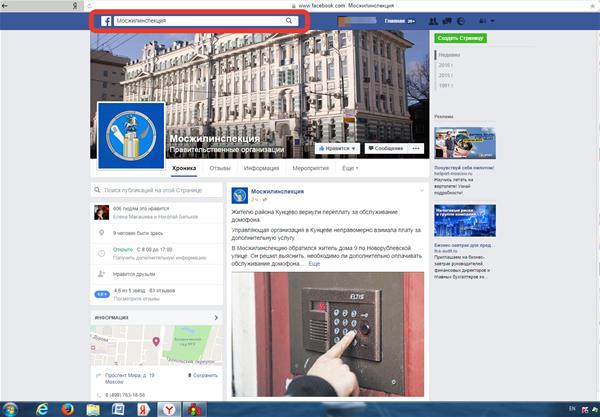The image size is (600, 417).
Task: Open the business breakfast ad image
Action: pos(465,220)
